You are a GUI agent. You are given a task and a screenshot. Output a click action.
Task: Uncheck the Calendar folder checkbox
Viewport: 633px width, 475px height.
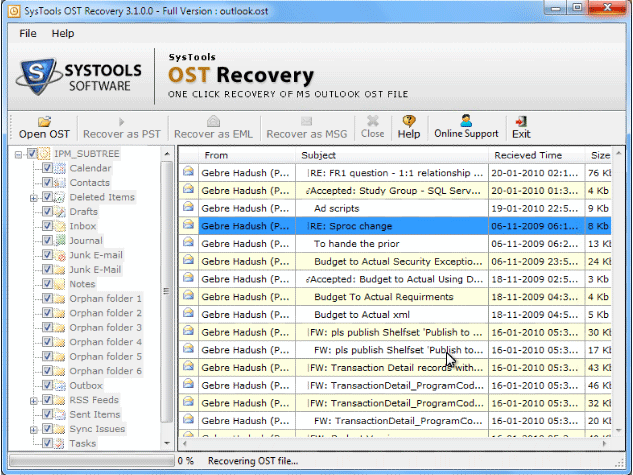[x=47, y=168]
